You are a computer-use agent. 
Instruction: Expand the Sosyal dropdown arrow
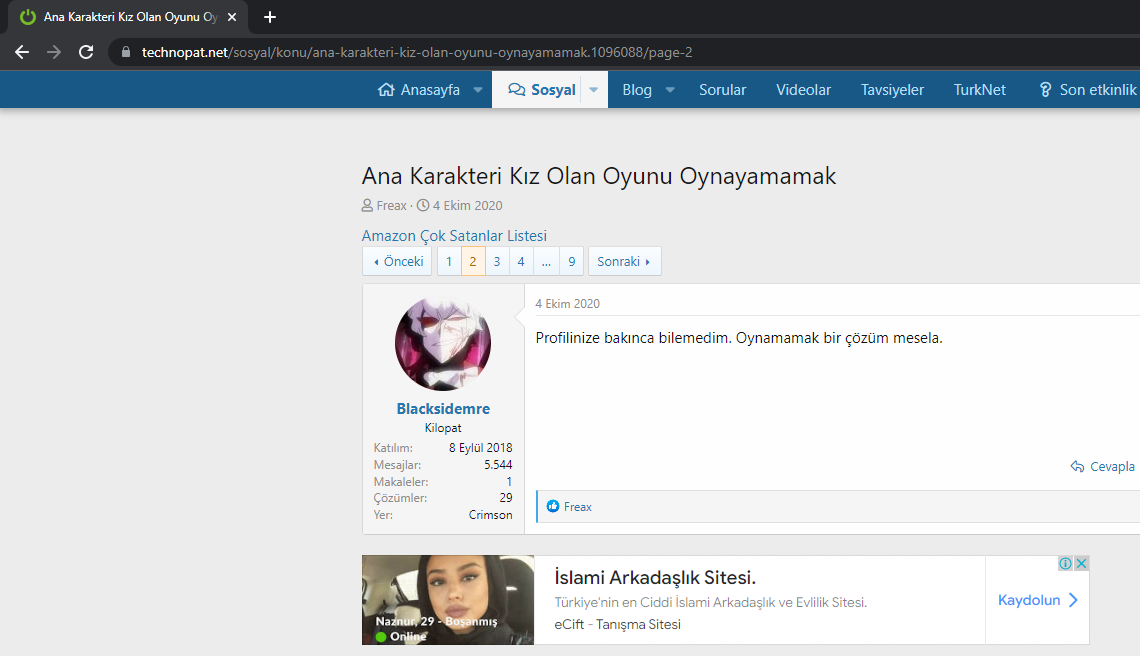[x=594, y=89]
